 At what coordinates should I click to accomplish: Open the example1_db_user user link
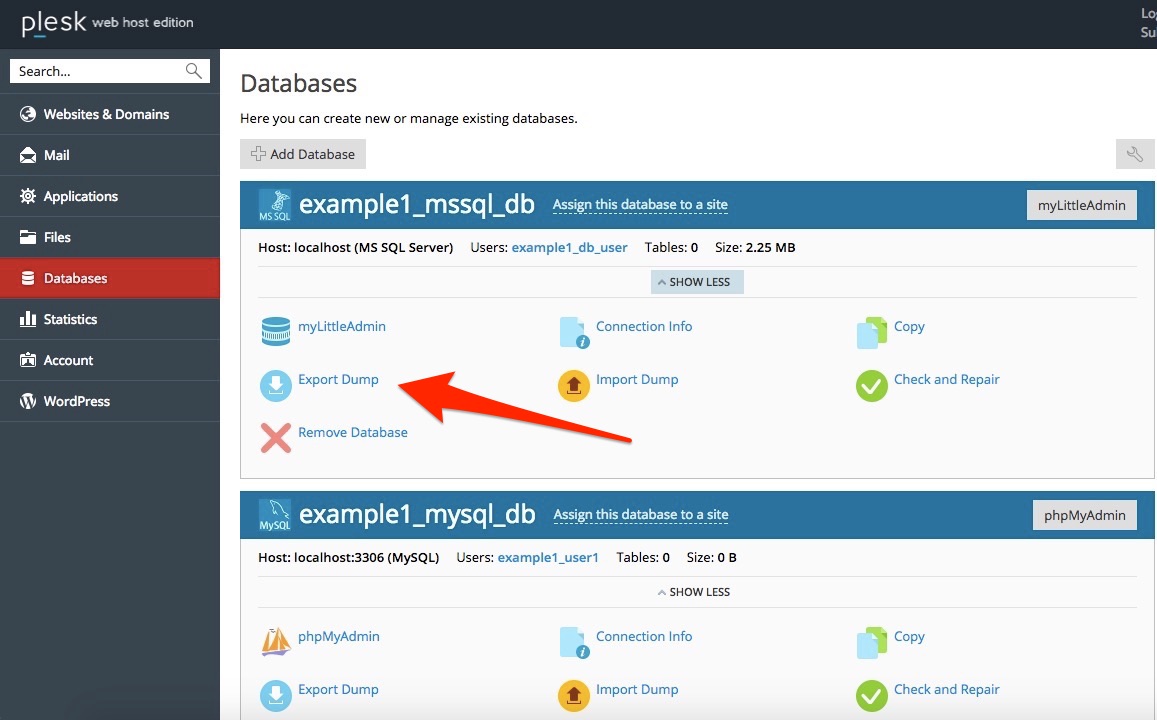(569, 247)
